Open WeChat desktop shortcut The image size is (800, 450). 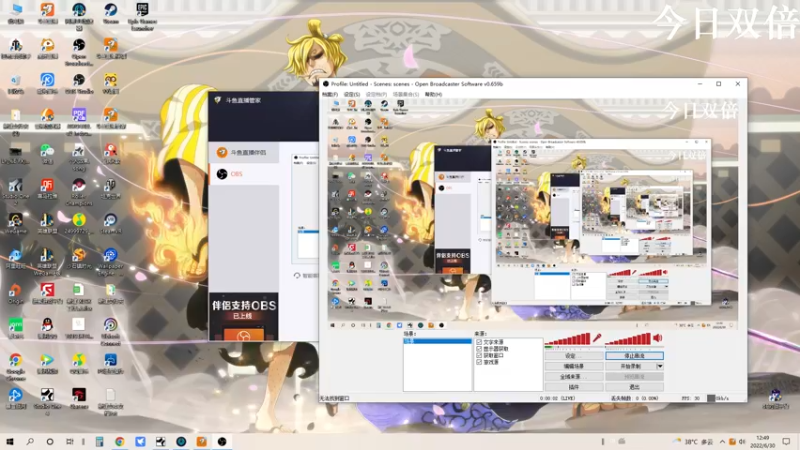pyautogui.click(x=47, y=154)
